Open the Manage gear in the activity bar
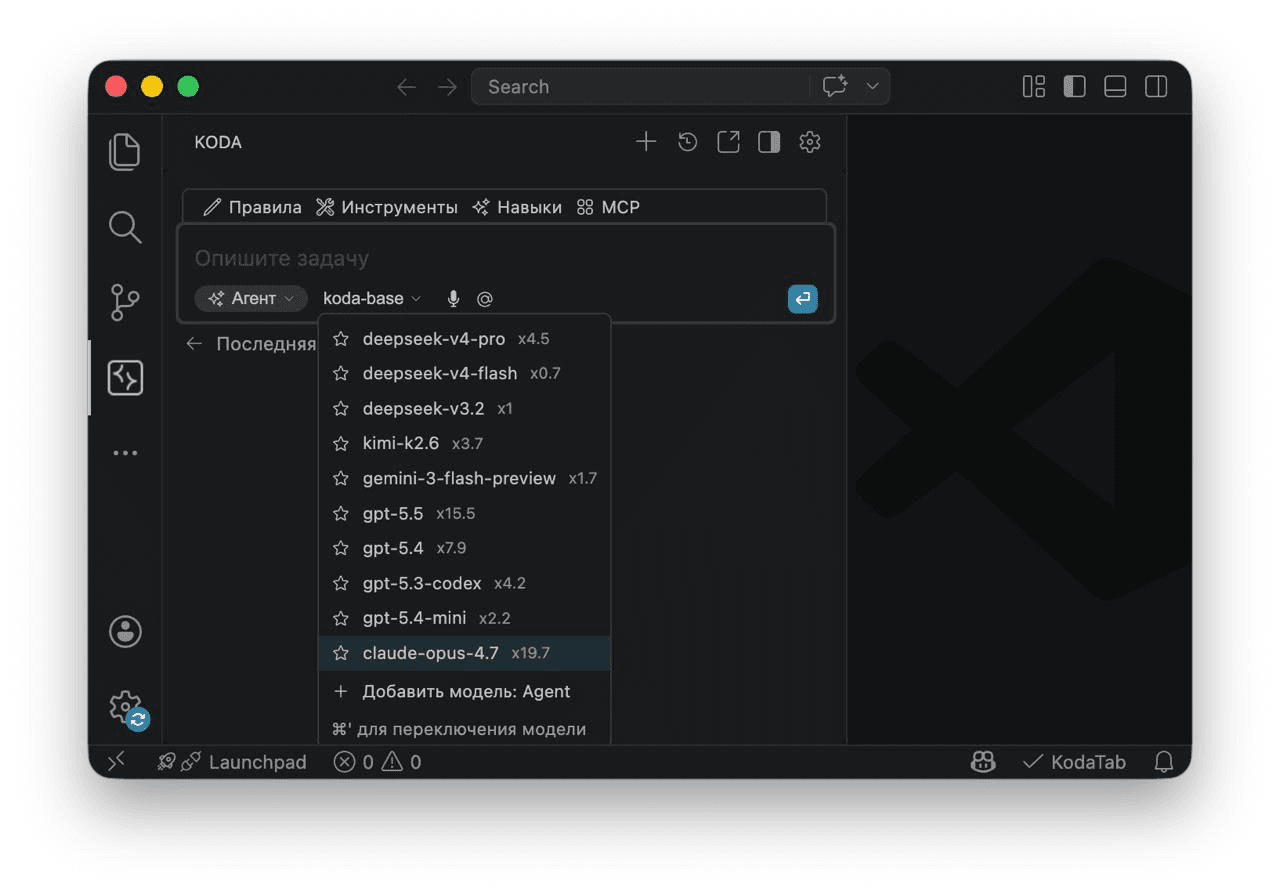 125,707
